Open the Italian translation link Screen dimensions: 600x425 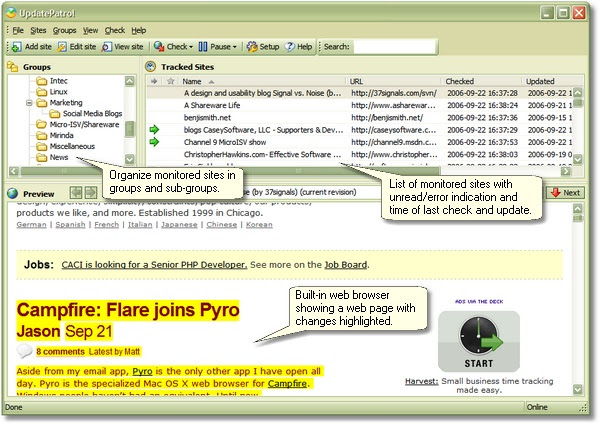(140, 225)
